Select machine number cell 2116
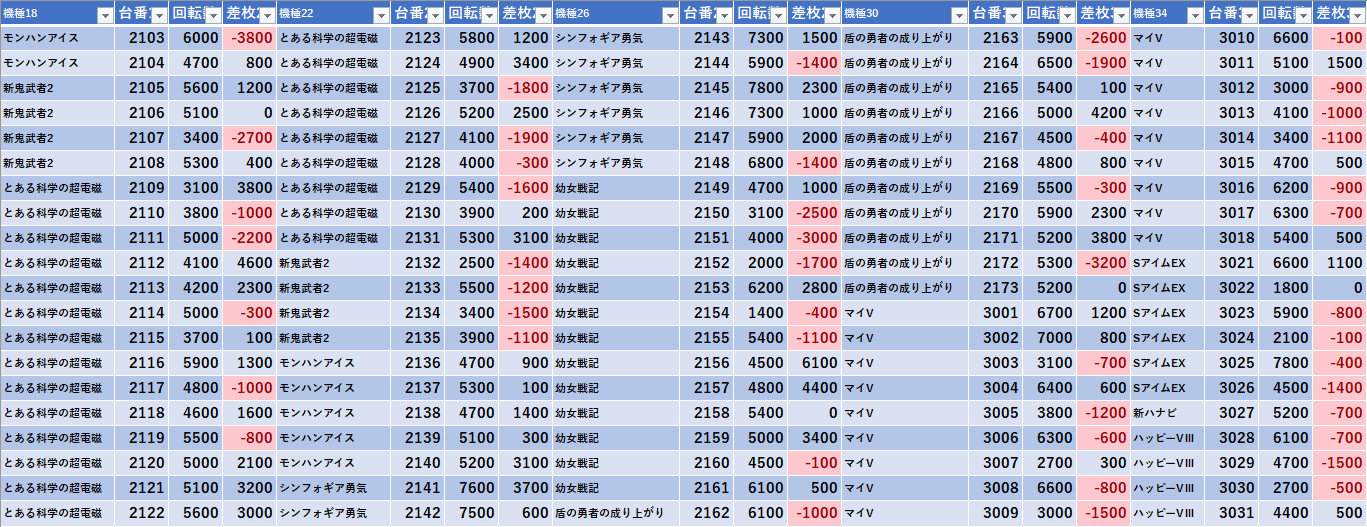This screenshot has width=1367, height=527. click(141, 363)
